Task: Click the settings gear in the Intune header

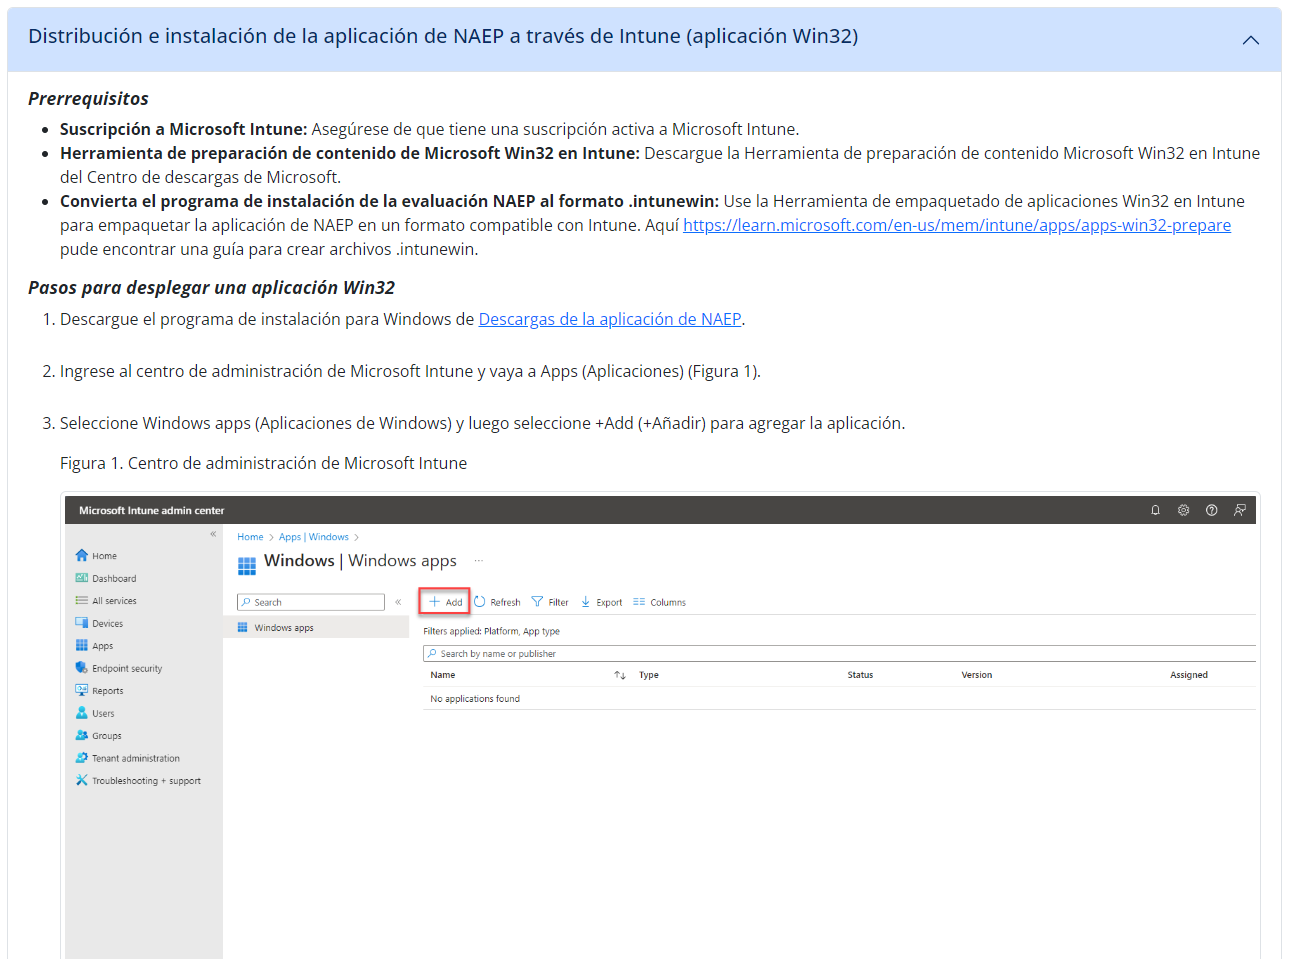Action: (x=1183, y=510)
